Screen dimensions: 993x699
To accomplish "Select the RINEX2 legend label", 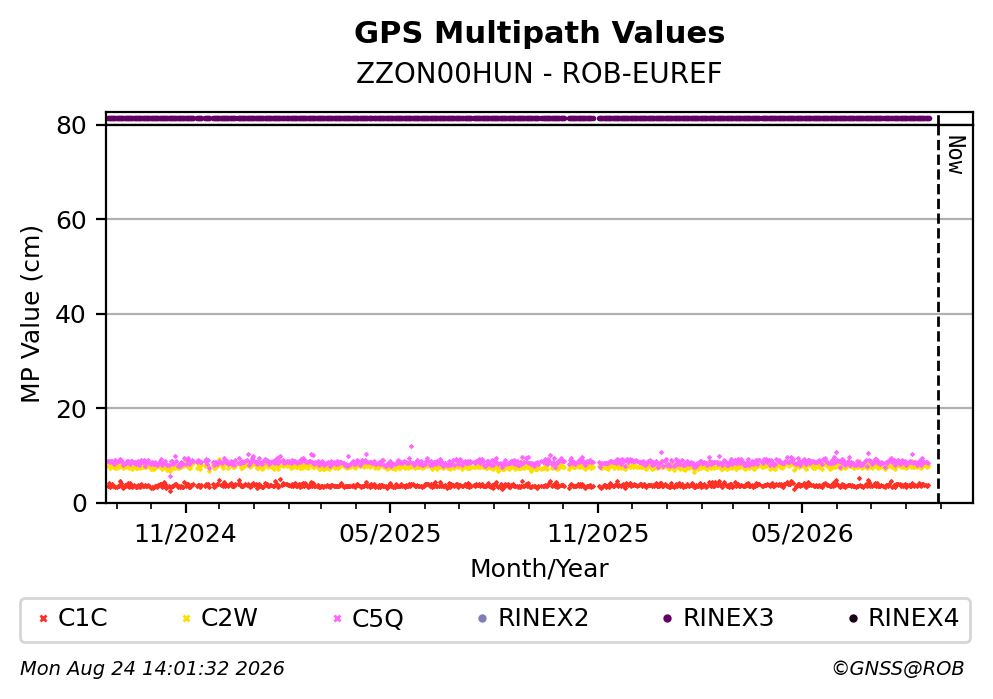I will coord(543,618).
